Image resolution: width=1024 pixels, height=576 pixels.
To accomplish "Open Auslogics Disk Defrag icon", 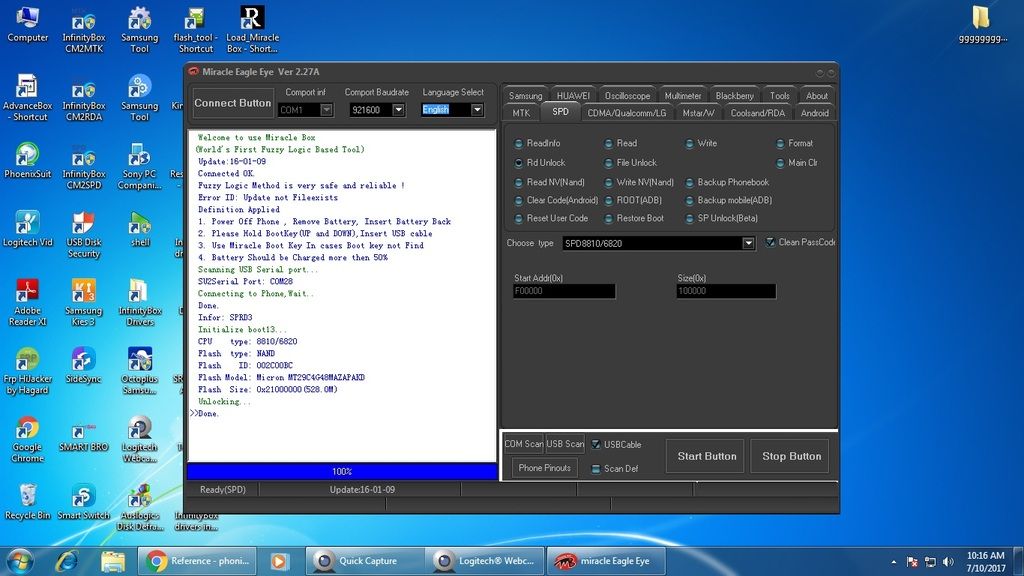I will (140, 508).
